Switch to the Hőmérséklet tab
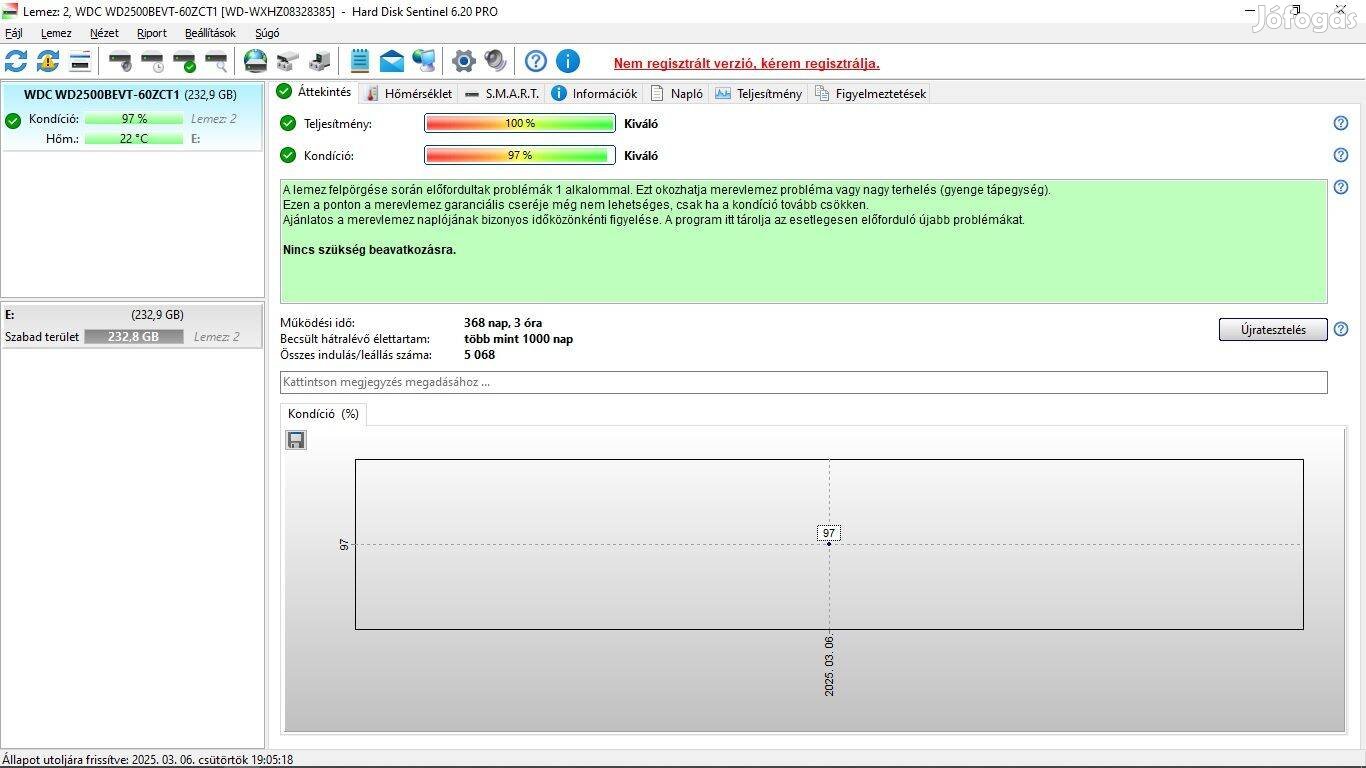 pos(408,93)
